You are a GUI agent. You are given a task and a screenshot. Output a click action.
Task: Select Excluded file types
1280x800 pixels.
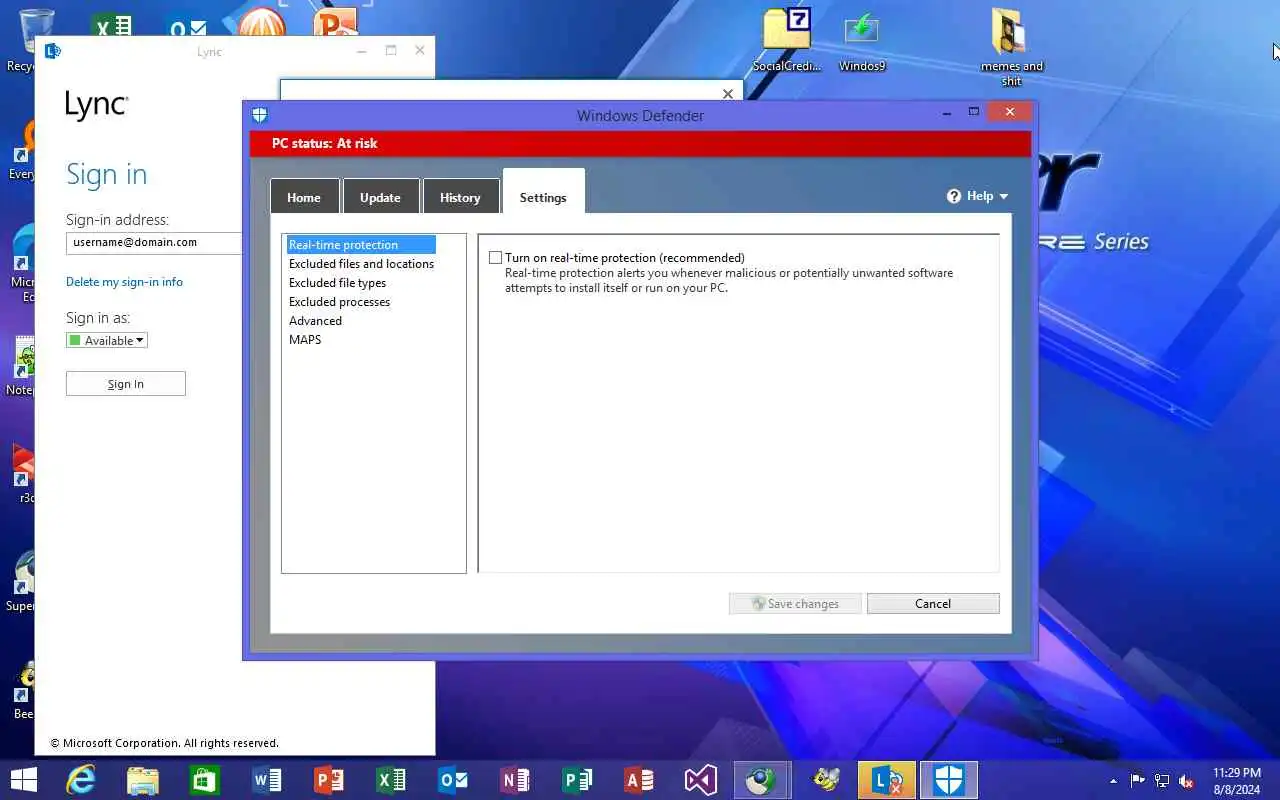pos(337,283)
